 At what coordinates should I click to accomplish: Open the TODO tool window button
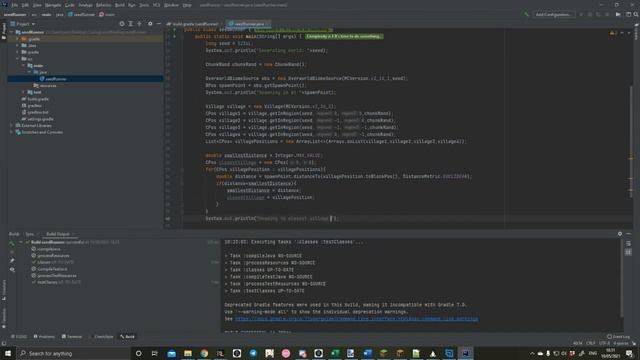pyautogui.click(x=19, y=337)
